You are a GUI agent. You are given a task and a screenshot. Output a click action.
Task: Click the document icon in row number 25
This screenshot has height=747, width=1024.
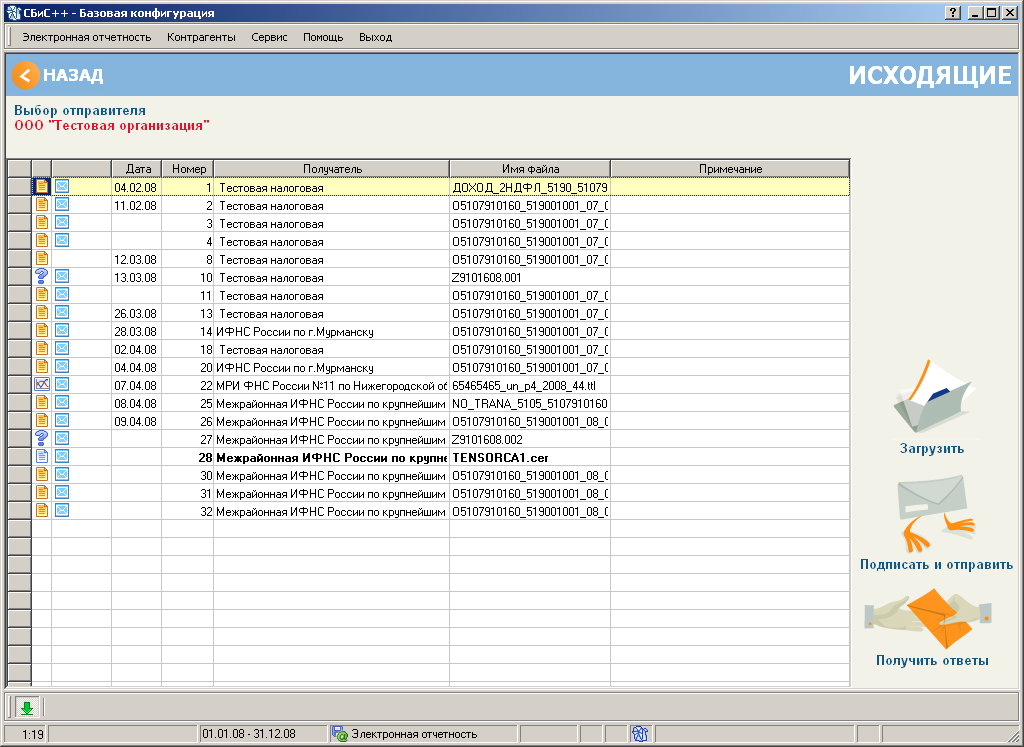pos(42,403)
